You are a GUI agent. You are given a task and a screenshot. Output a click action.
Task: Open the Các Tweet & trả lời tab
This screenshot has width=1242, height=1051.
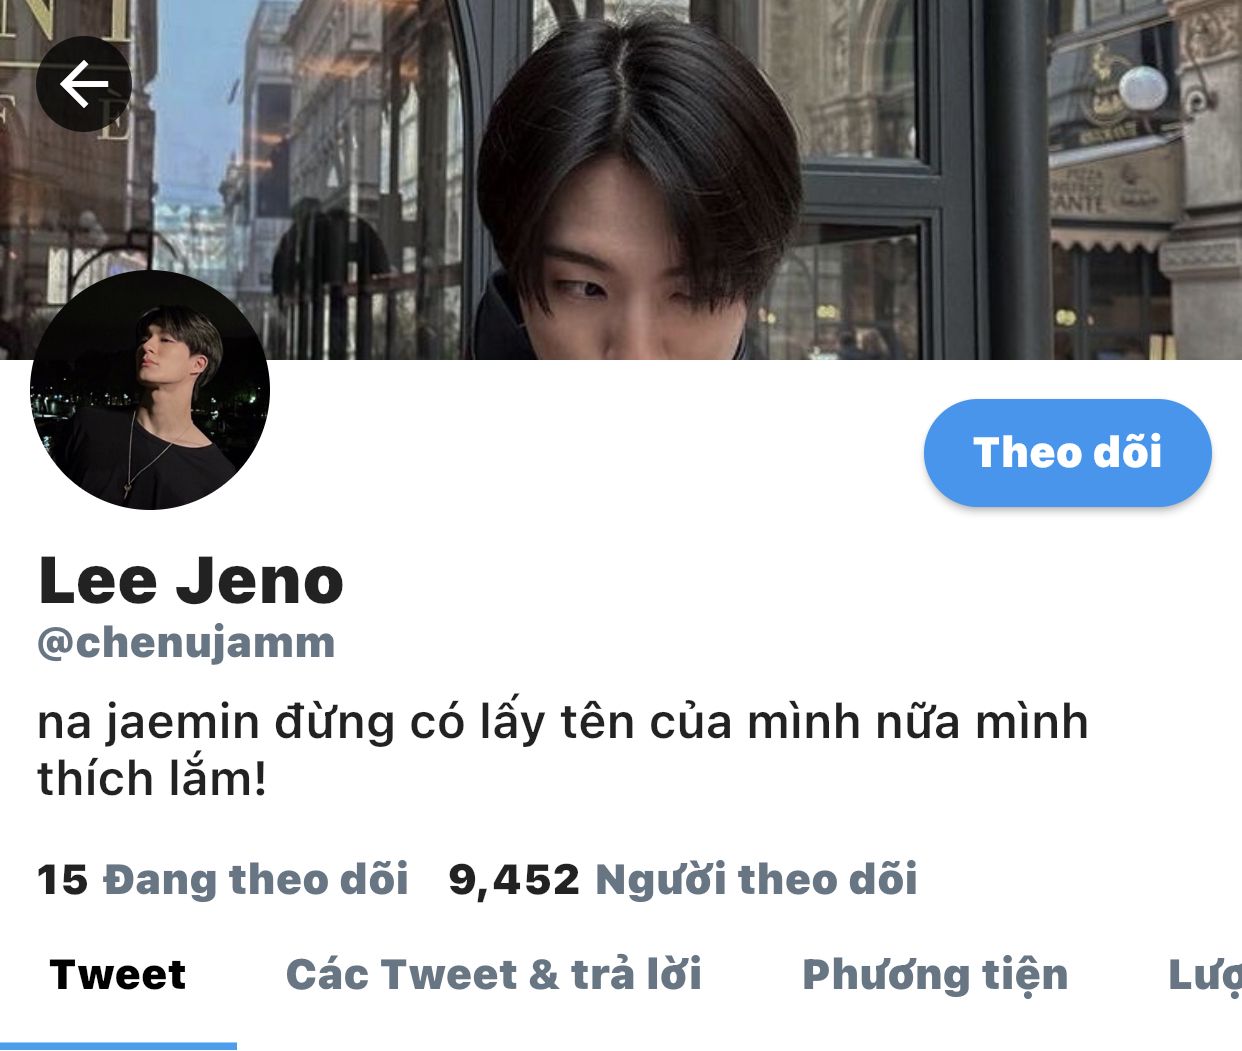(494, 974)
